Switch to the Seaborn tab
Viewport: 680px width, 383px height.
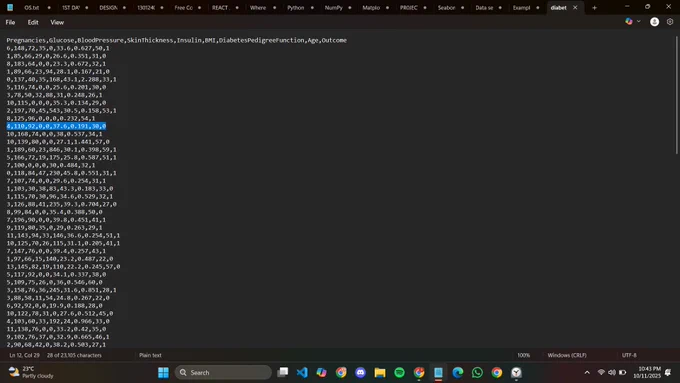(446, 8)
